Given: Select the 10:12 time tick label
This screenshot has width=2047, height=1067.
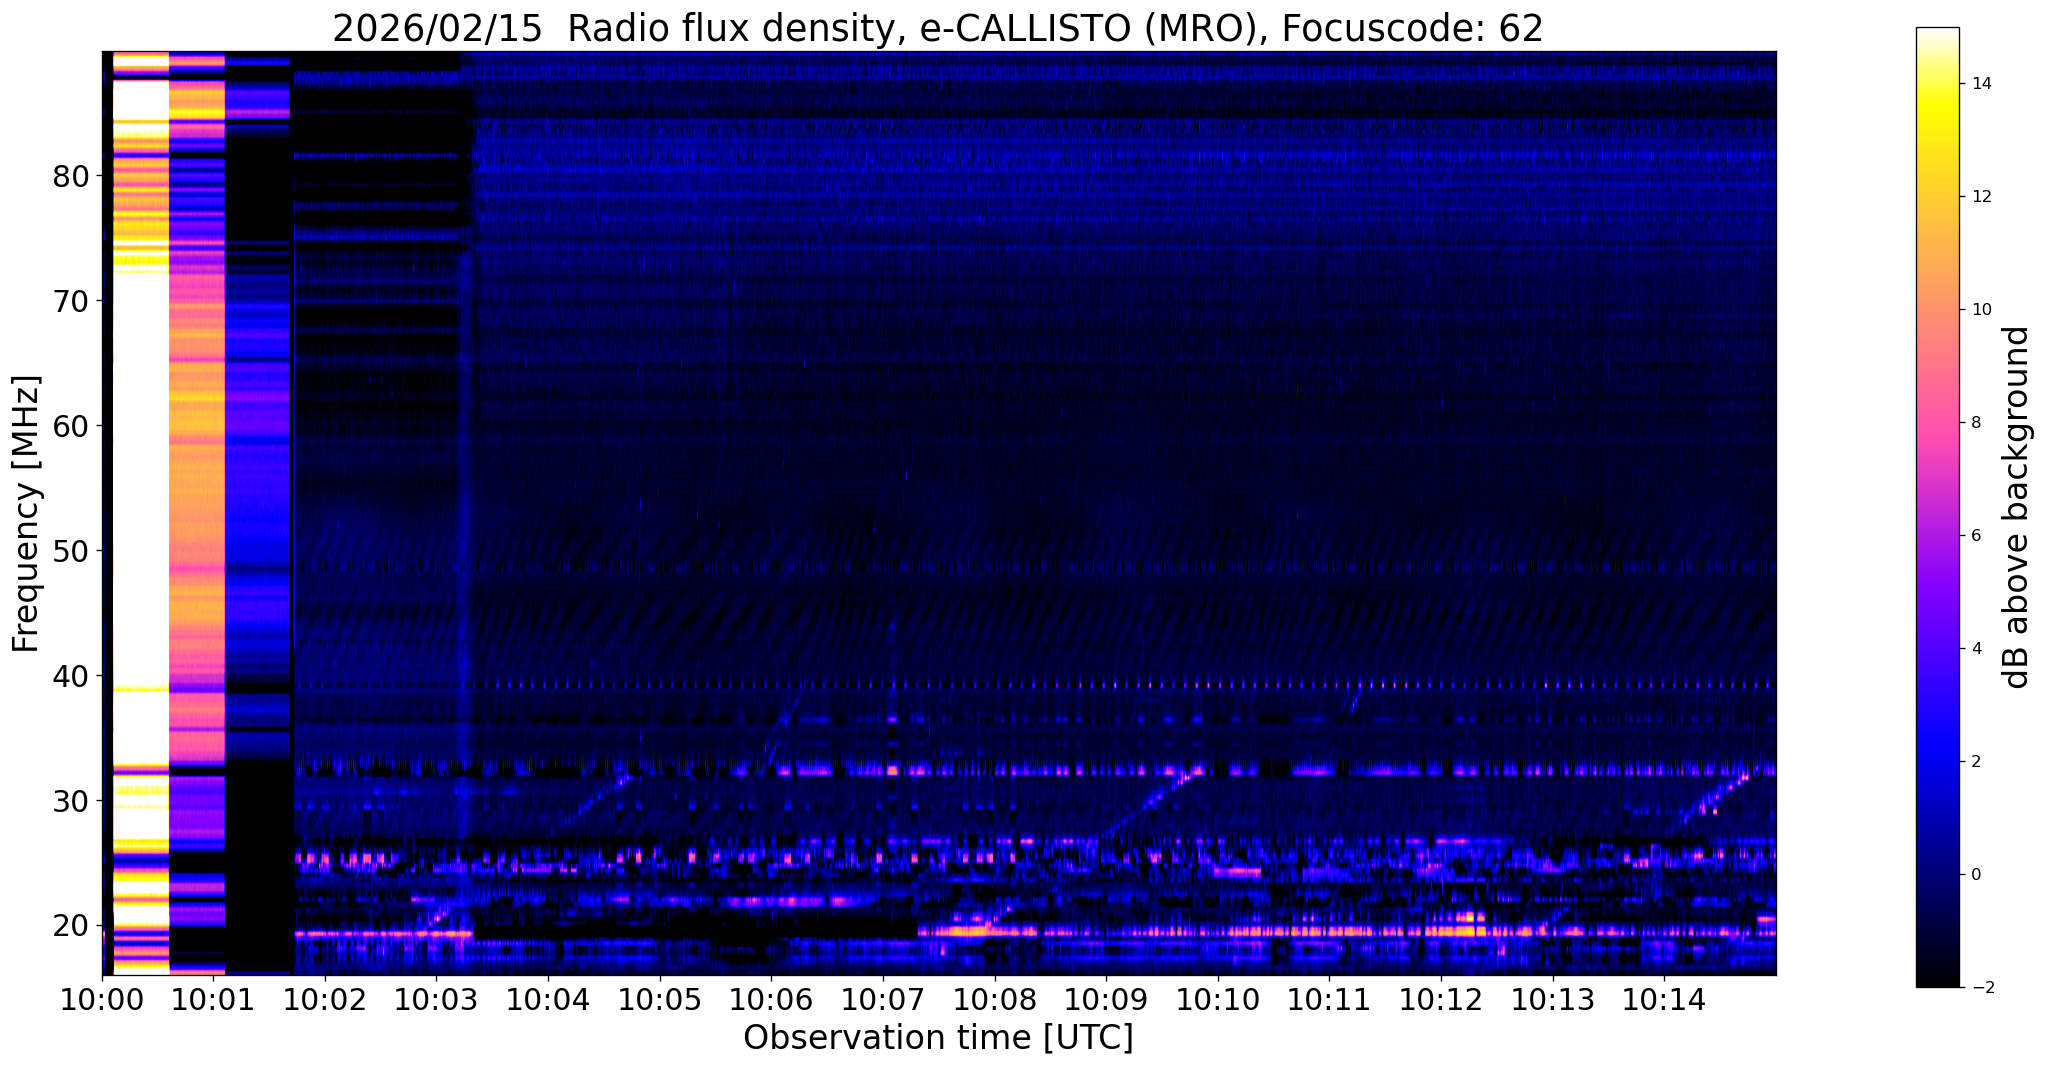Looking at the screenshot, I should coord(1441,1000).
